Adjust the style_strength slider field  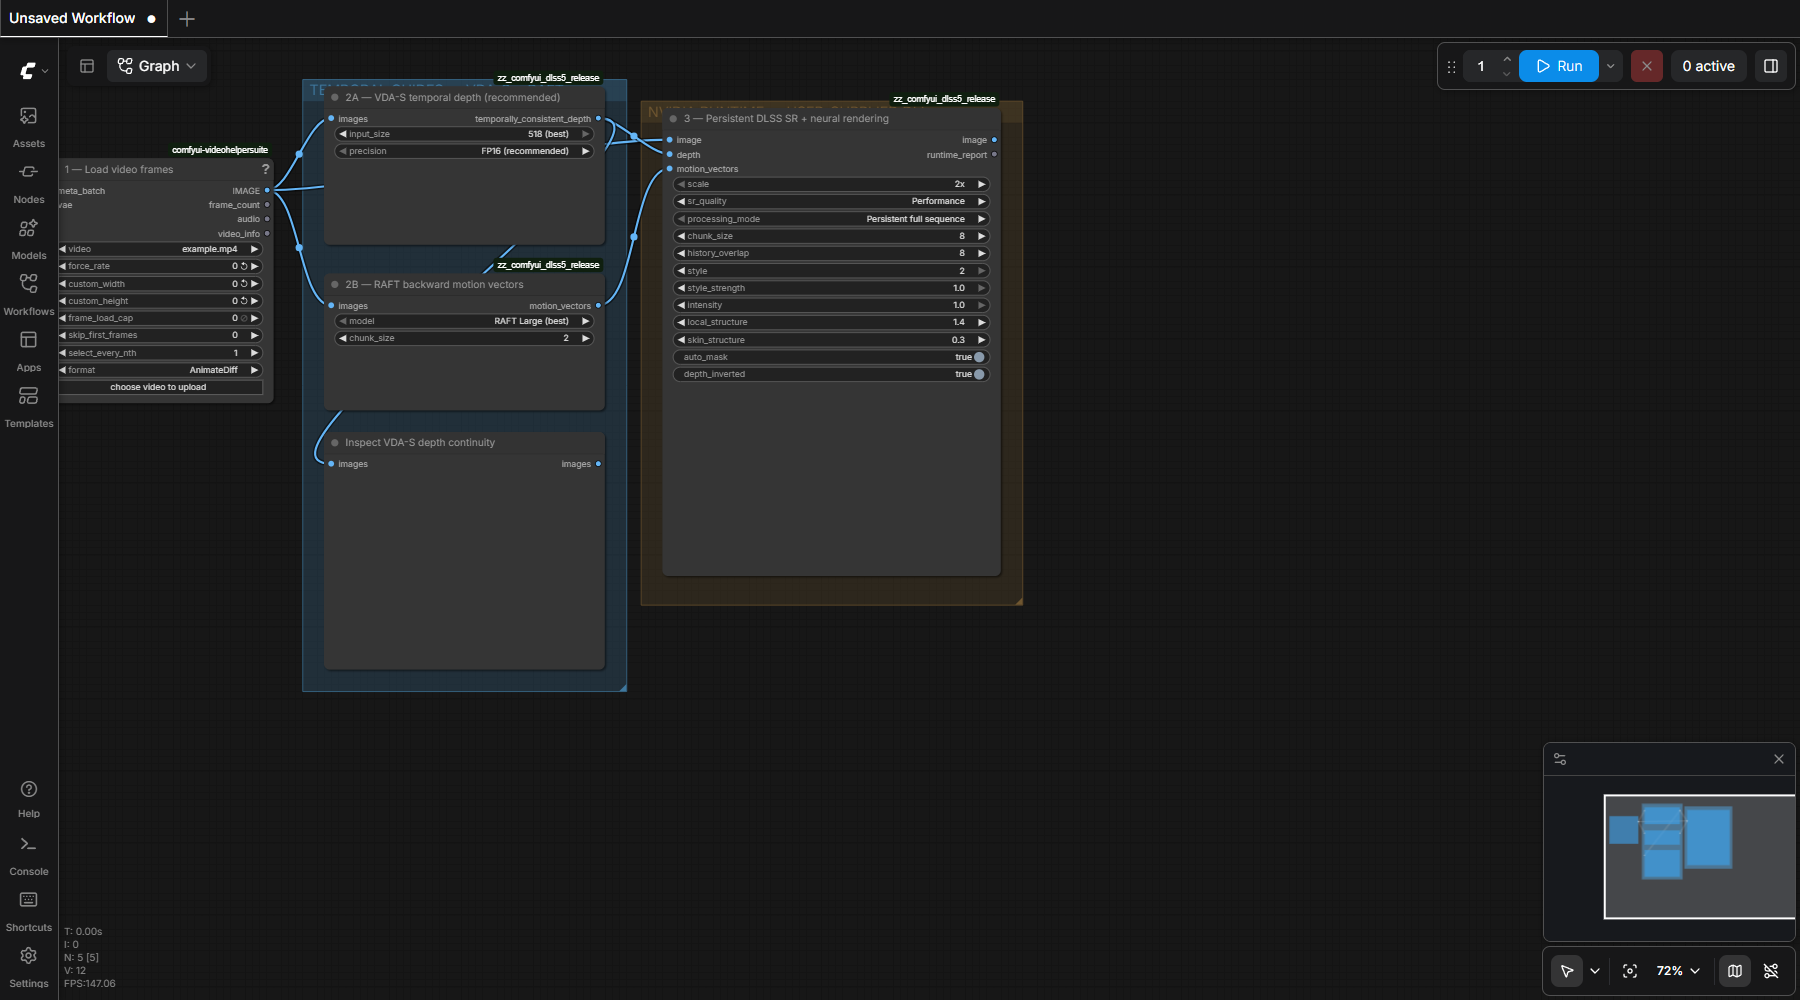click(x=831, y=288)
